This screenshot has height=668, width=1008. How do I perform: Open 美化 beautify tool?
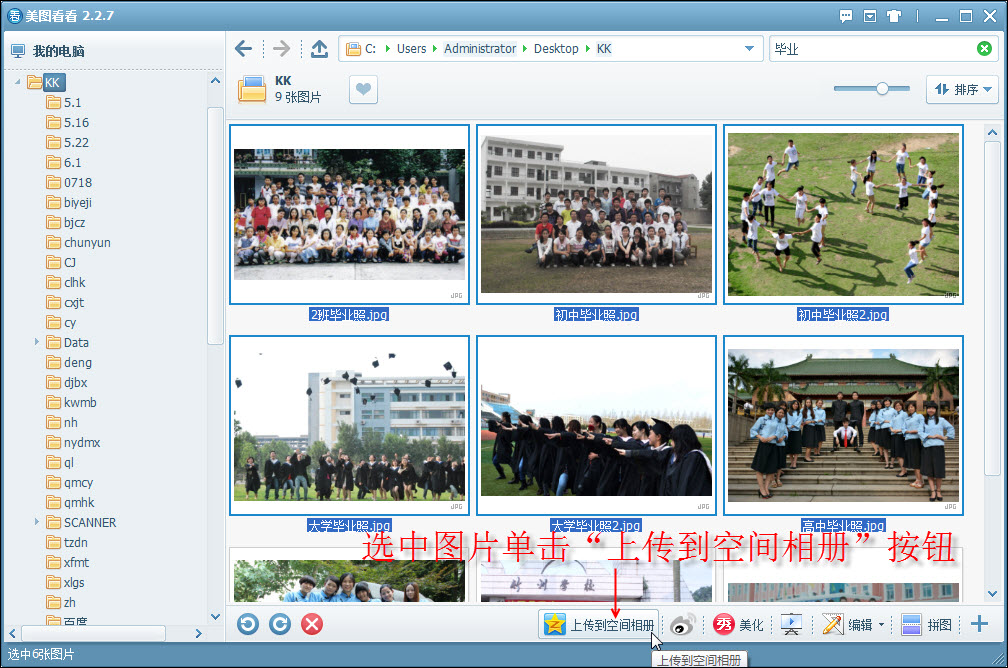coord(738,624)
